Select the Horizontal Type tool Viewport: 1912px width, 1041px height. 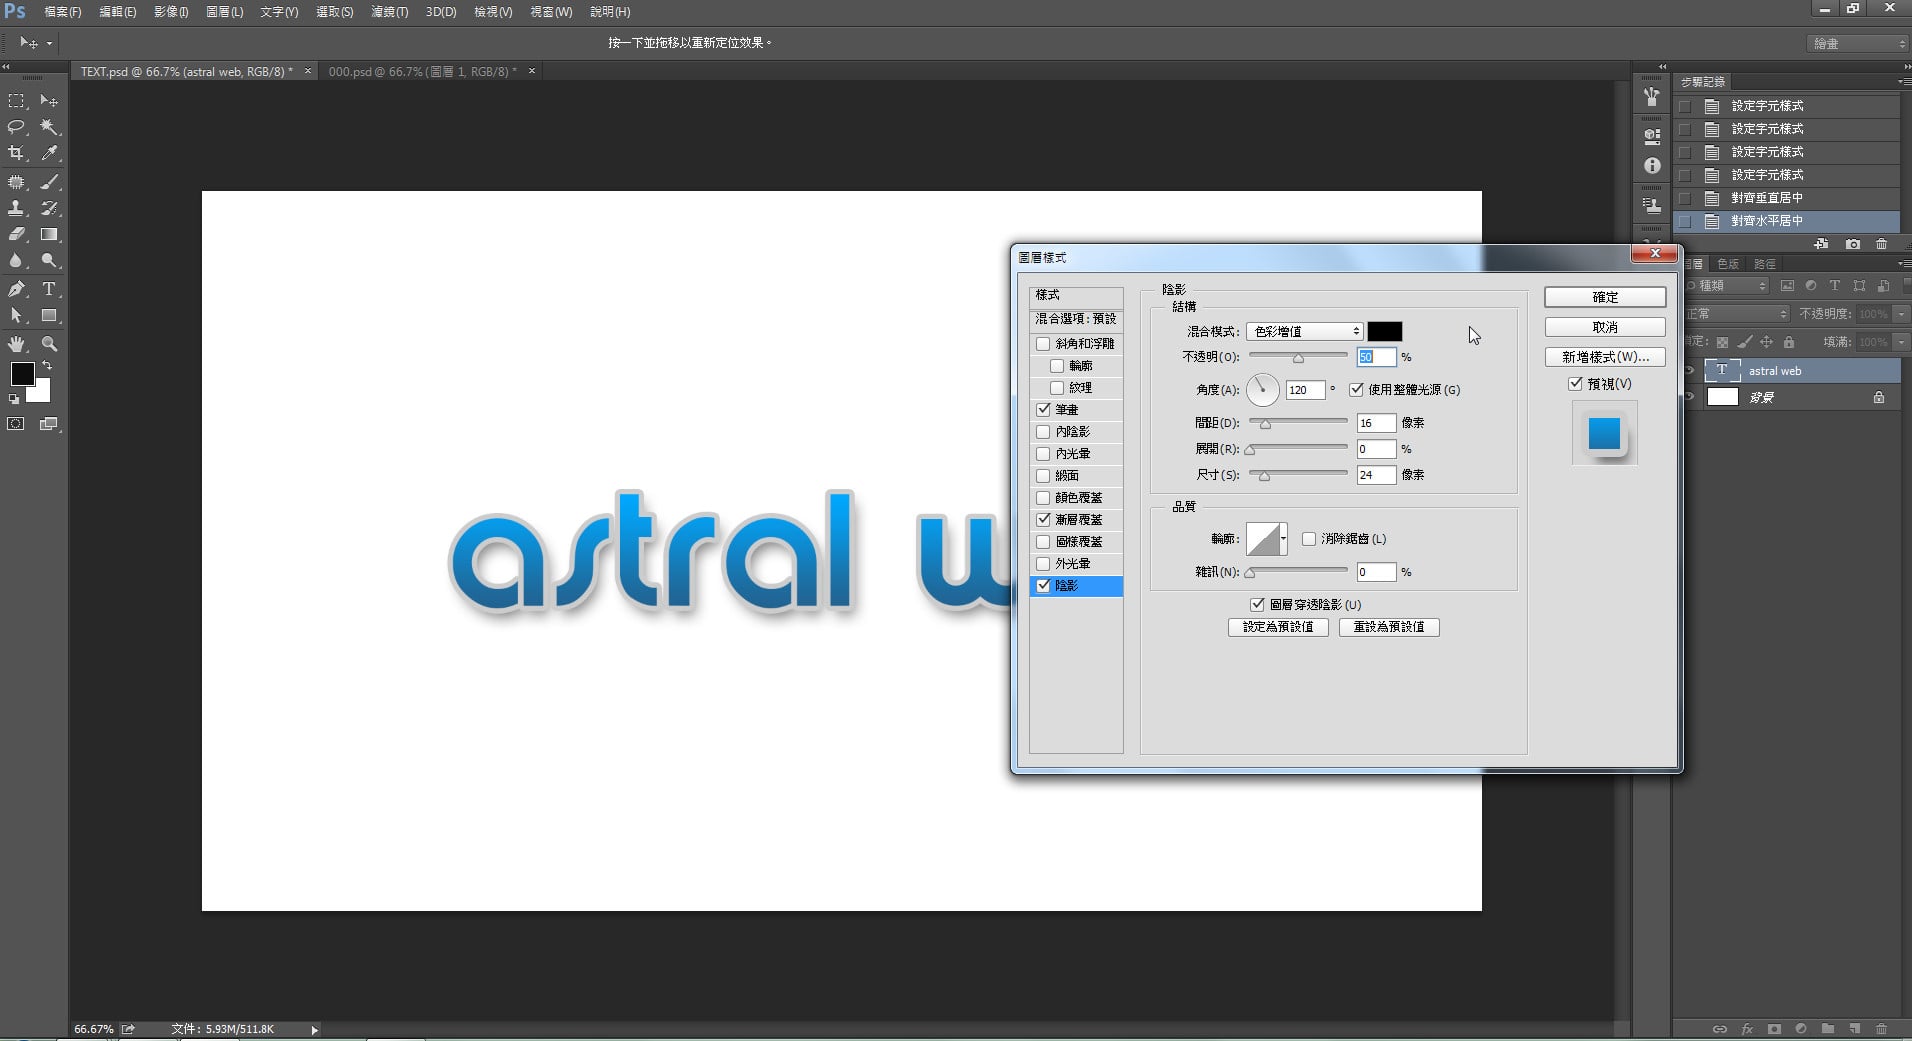(48, 289)
